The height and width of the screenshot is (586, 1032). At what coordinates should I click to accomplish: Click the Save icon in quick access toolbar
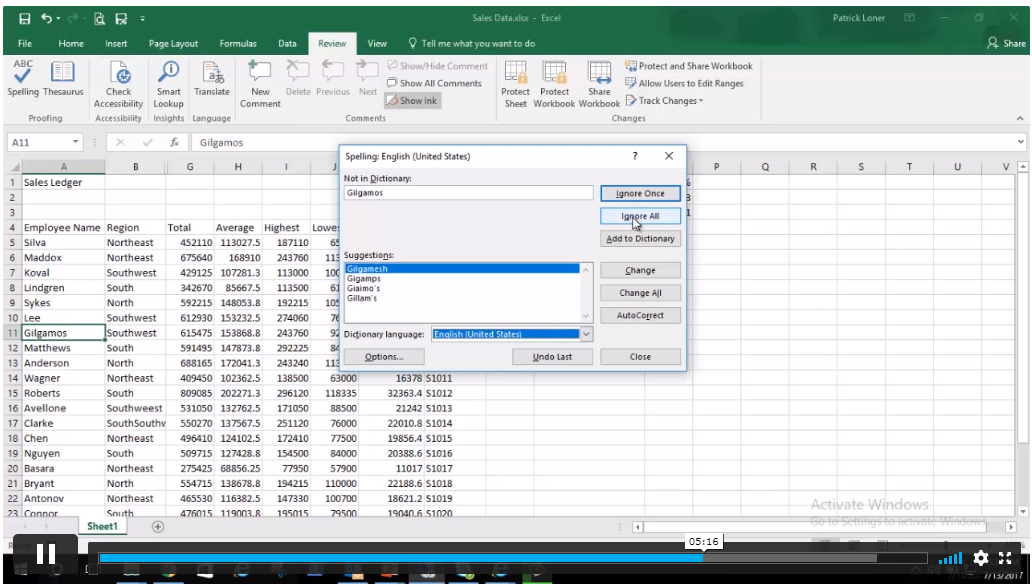24,18
